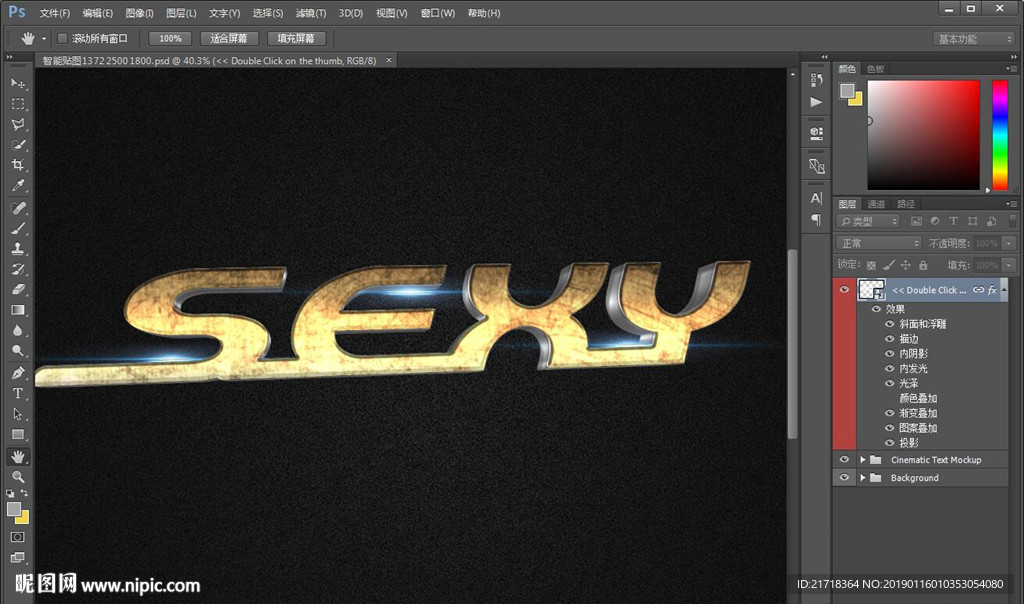
Task: Open the 滤镜(T) menu
Action: [x=311, y=13]
